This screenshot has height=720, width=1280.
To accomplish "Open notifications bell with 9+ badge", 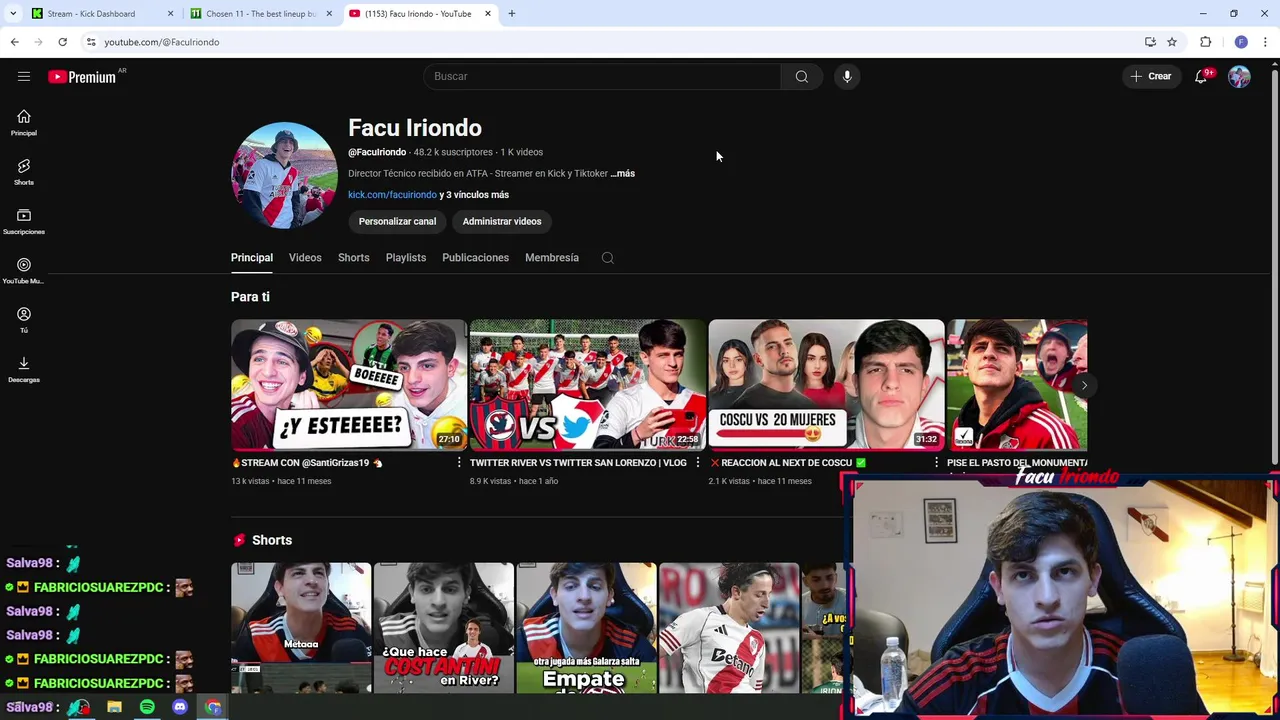I will 1201,76.
